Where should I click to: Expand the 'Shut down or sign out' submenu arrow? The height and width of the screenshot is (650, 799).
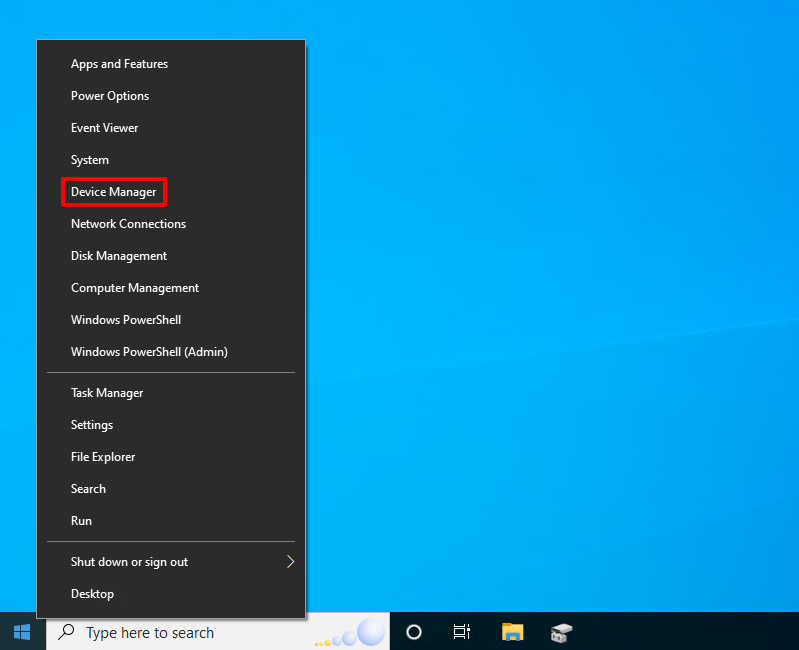(291, 562)
